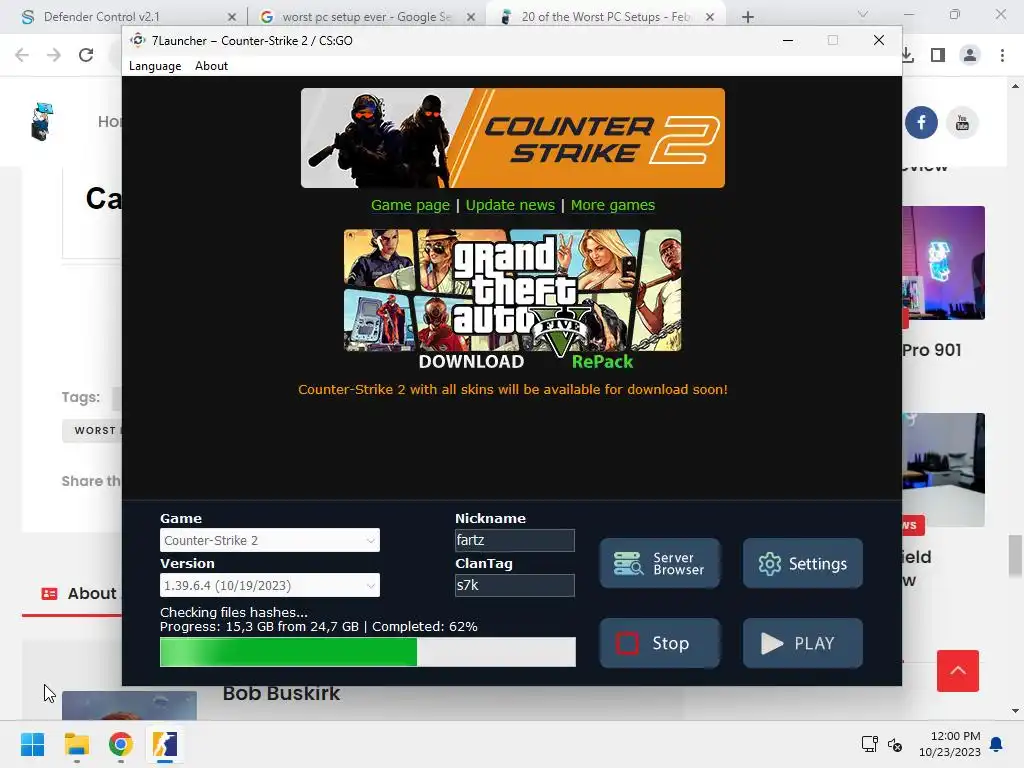
Task: Go forward in the browser
Action: coord(54,55)
